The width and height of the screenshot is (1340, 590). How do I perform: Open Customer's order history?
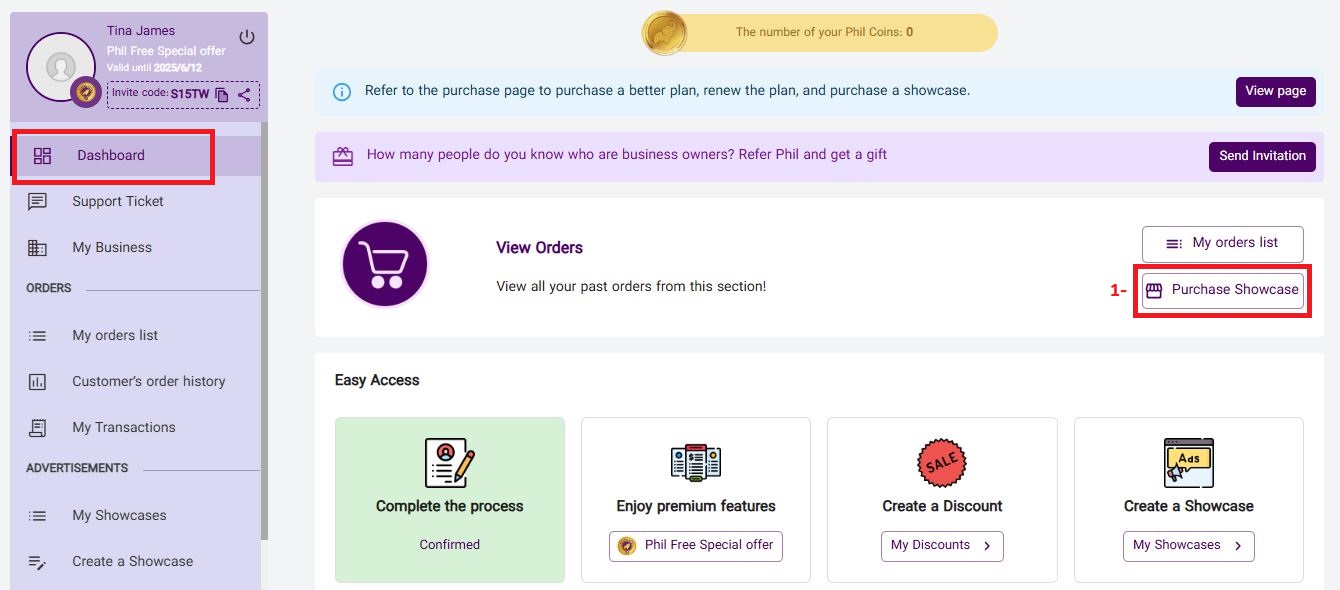148,382
